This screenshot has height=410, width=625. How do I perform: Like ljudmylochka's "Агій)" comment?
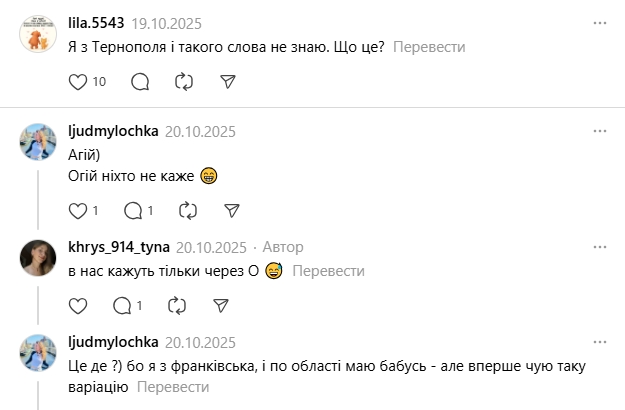click(78, 210)
